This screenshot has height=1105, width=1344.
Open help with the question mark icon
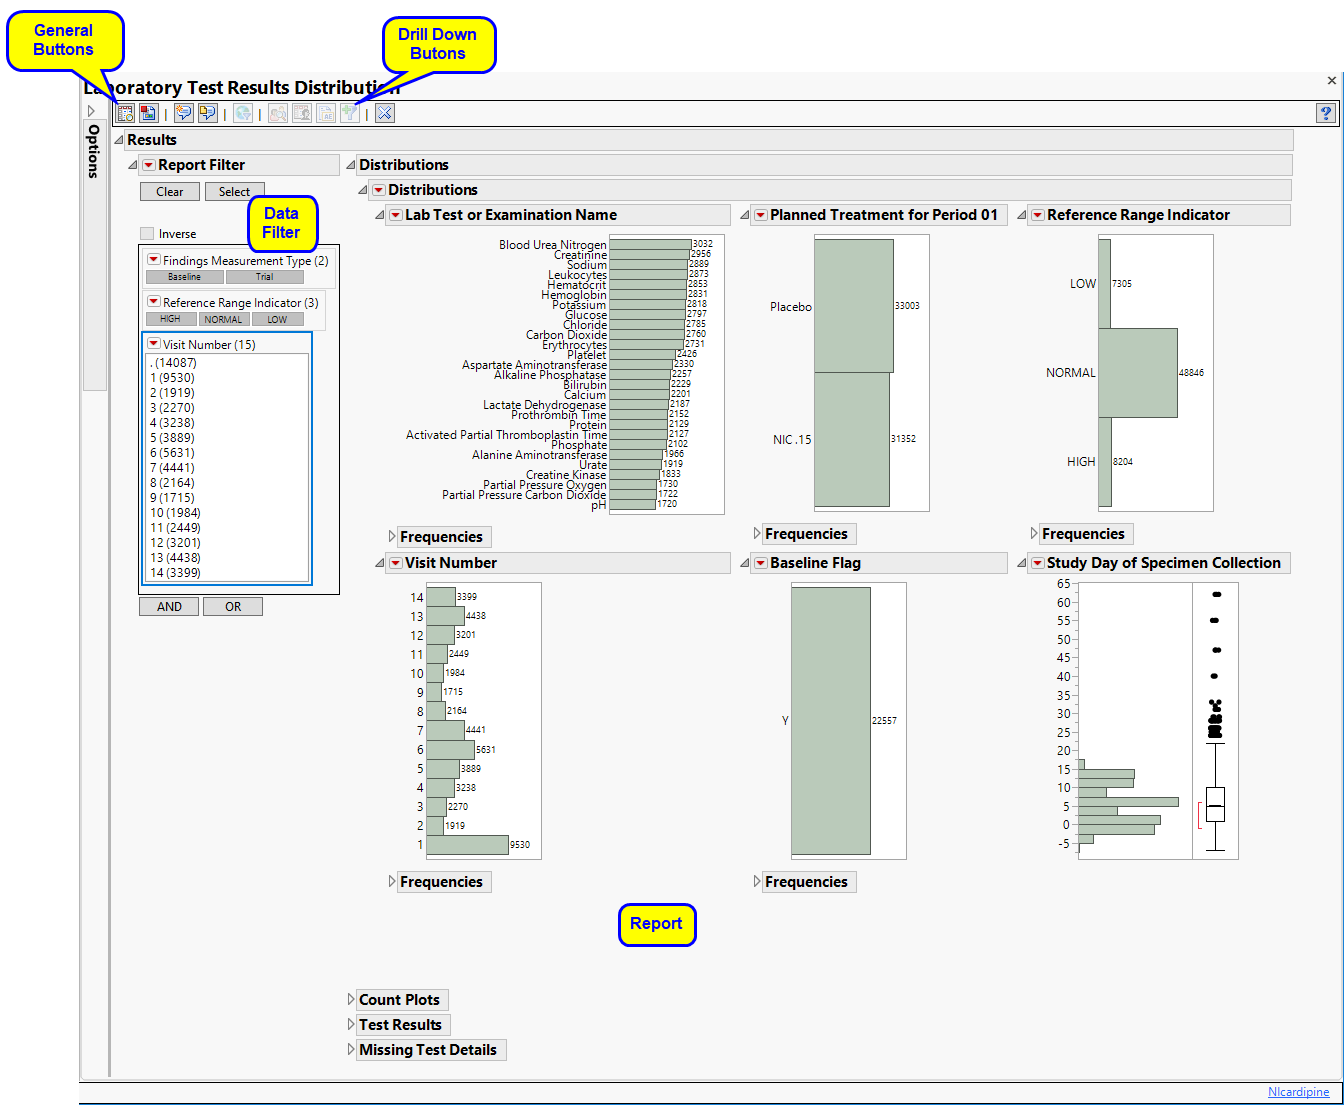(x=1326, y=114)
